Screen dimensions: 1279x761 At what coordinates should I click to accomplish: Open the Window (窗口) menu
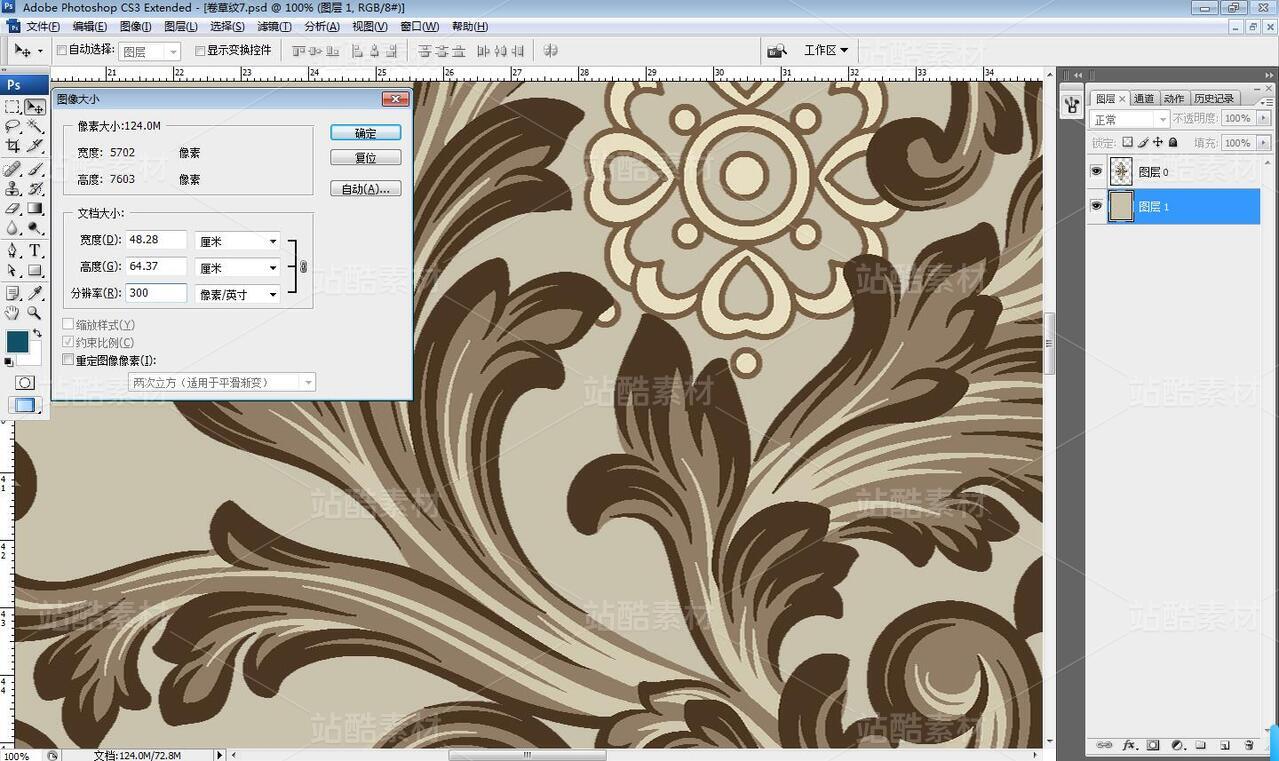419,27
